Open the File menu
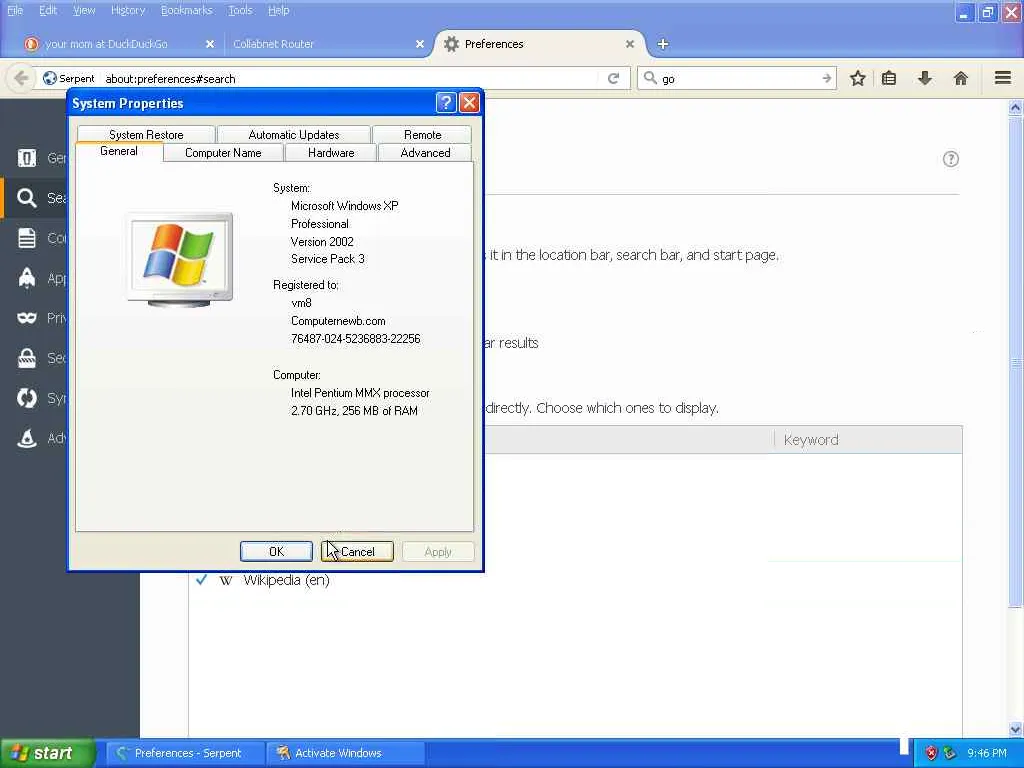The width and height of the screenshot is (1024, 768). click(x=15, y=10)
